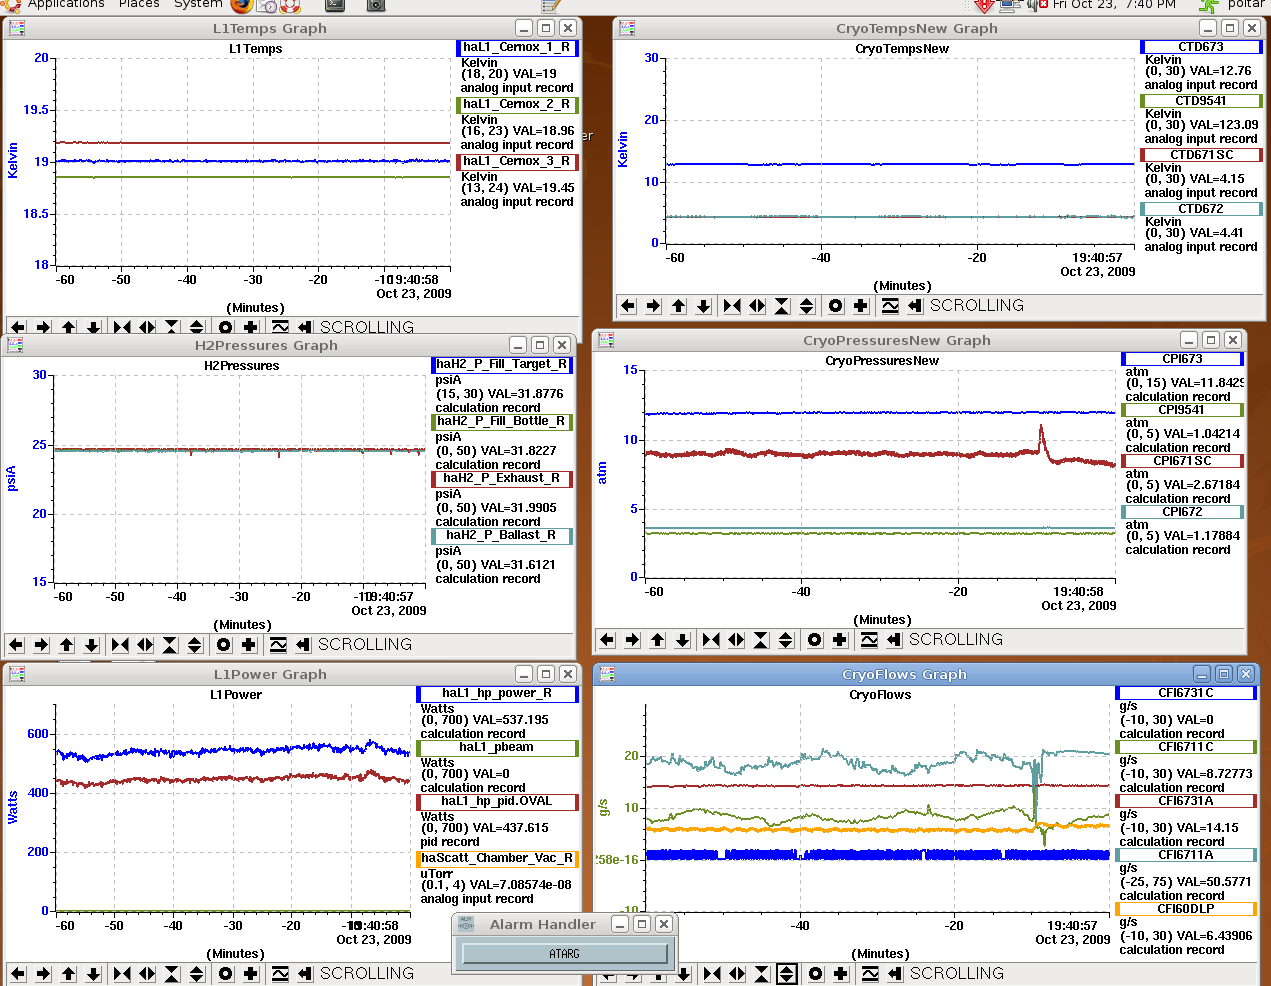This screenshot has width=1271, height=986.
Task: Select haL1_hp_power_R curve in L1Power legend
Action: coord(498,693)
